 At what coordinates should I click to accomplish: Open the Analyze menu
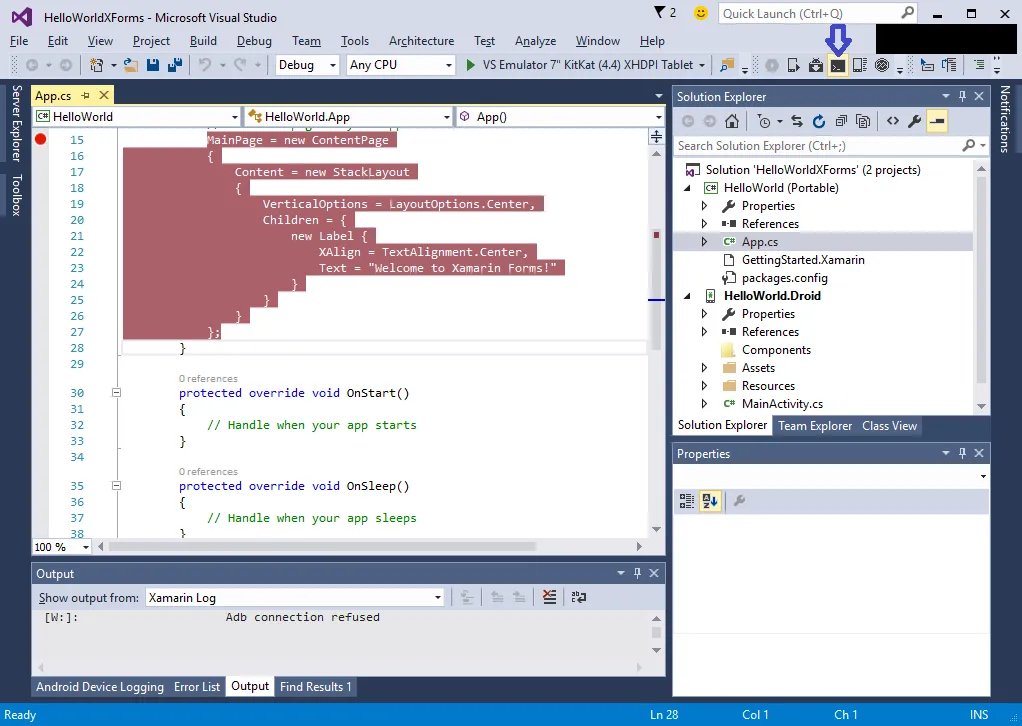tap(535, 41)
